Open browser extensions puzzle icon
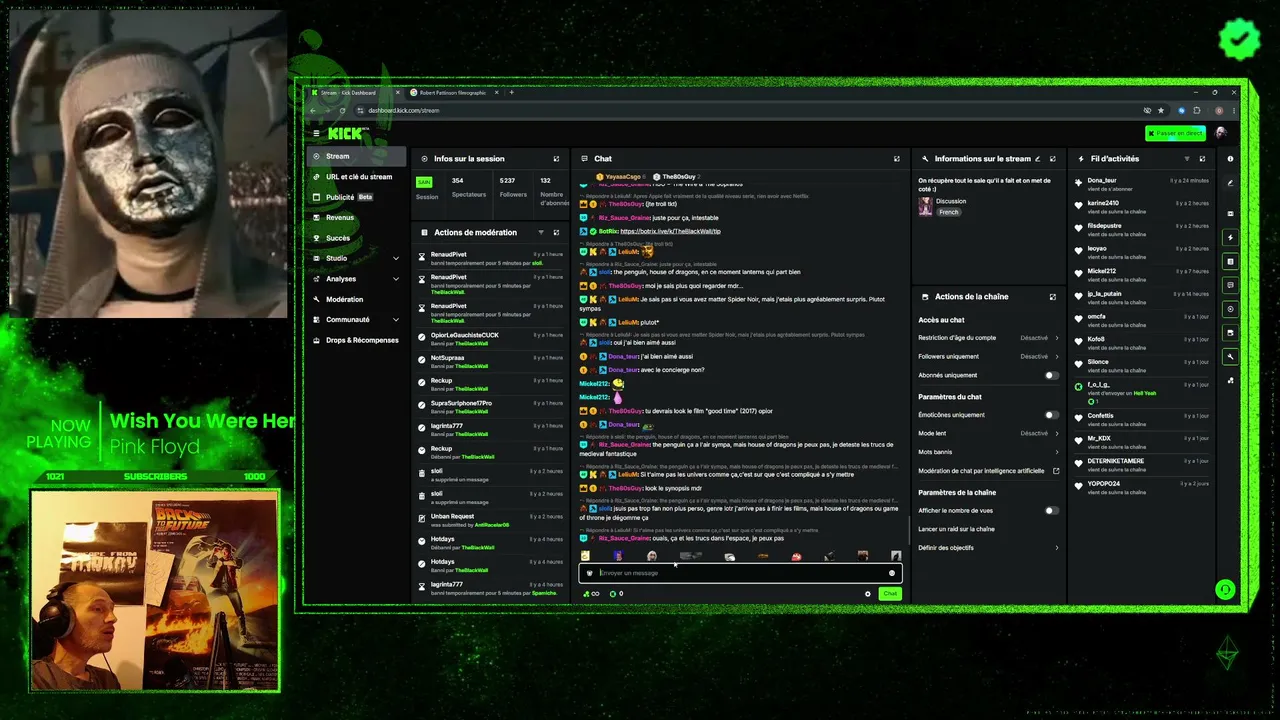Screen dimensions: 1280x720 tap(1197, 110)
